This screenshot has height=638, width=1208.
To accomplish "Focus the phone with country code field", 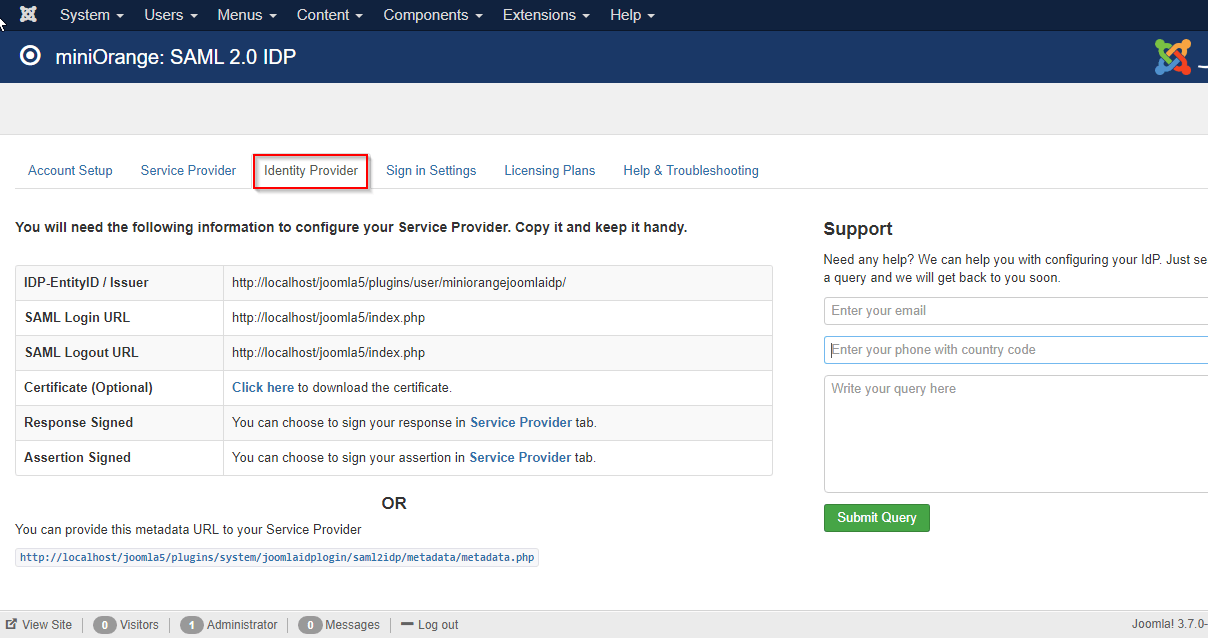I will [1016, 350].
